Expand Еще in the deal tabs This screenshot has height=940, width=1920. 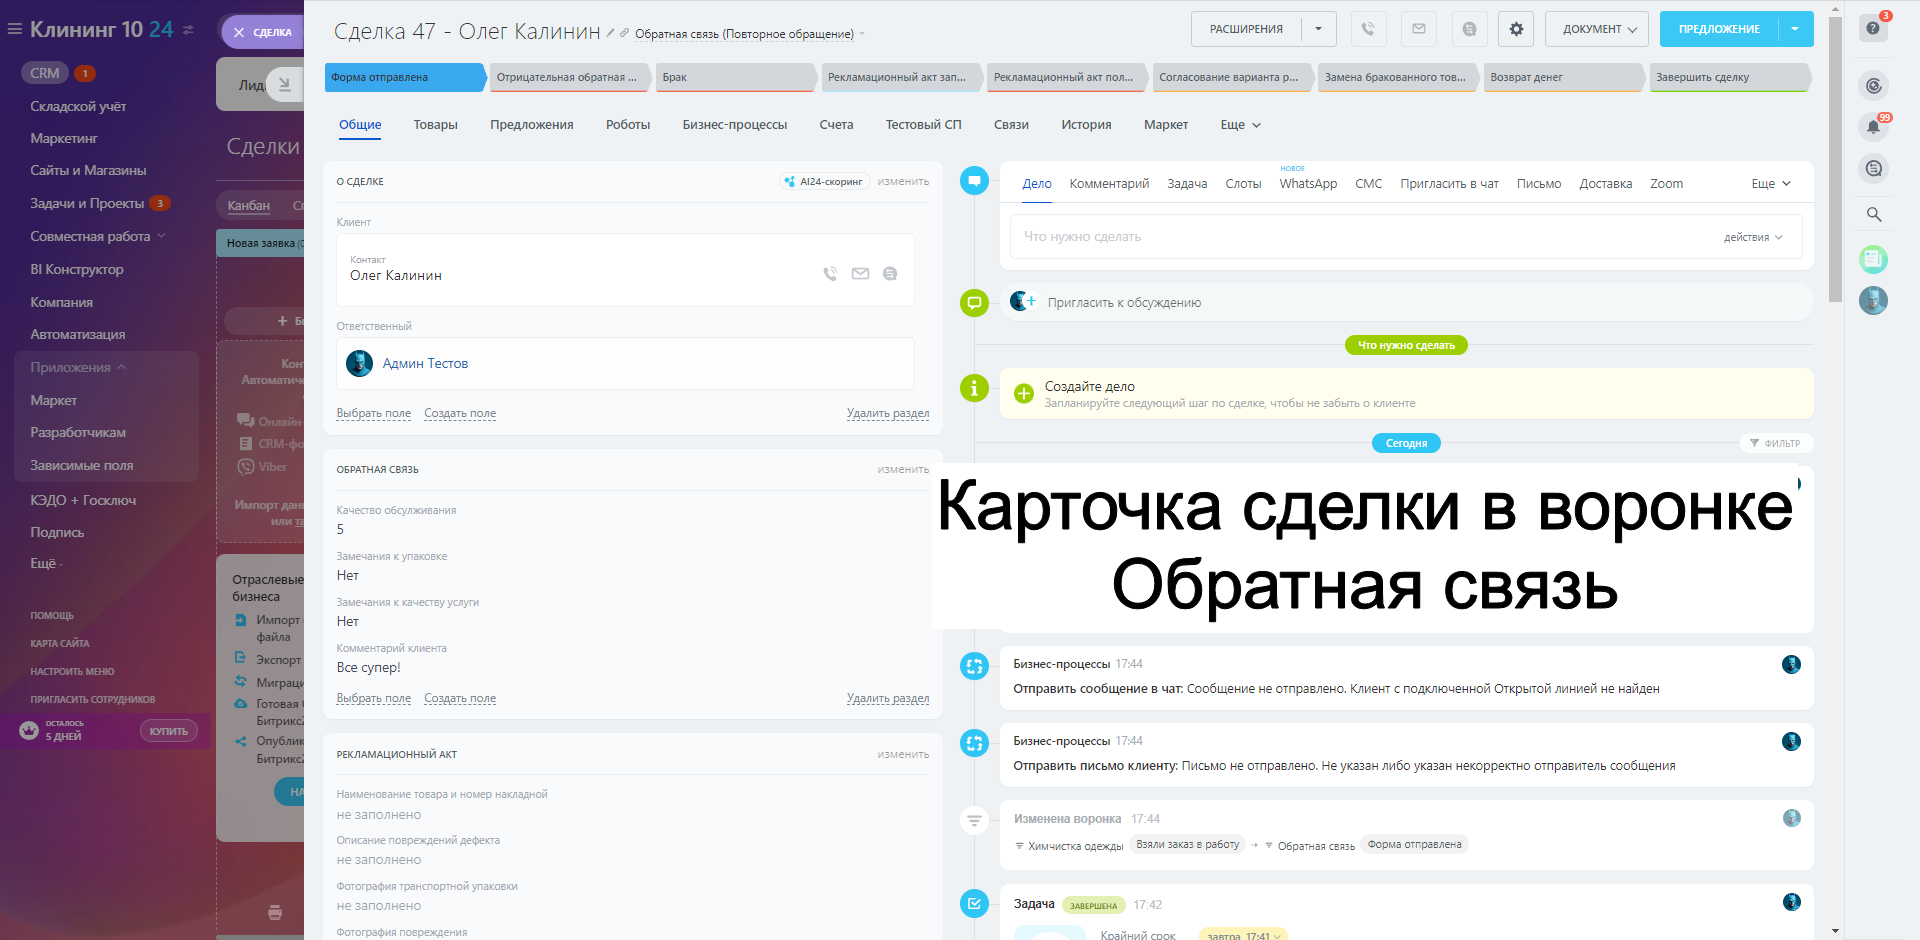pyautogui.click(x=1240, y=125)
